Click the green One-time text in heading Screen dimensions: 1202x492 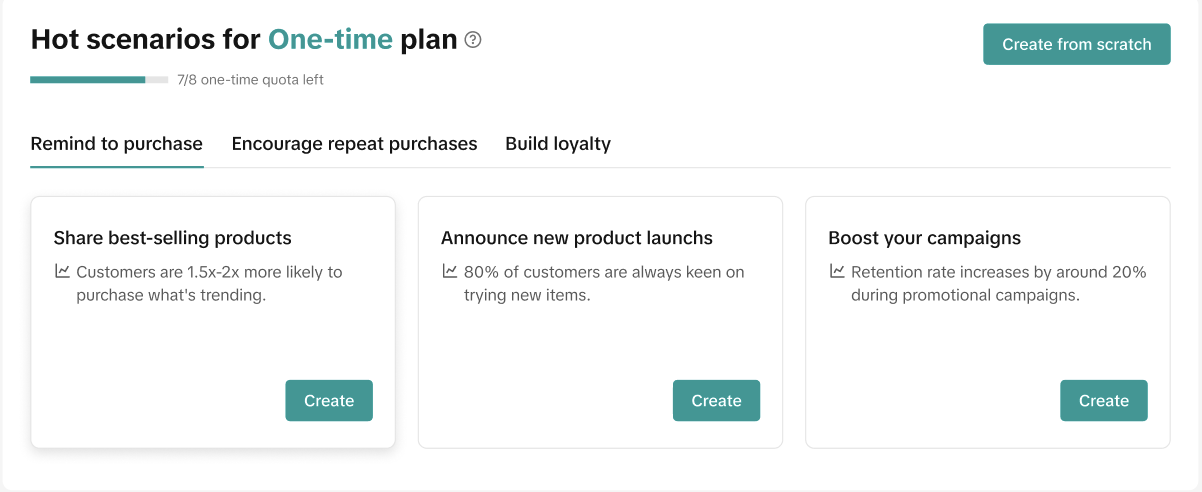[330, 40]
